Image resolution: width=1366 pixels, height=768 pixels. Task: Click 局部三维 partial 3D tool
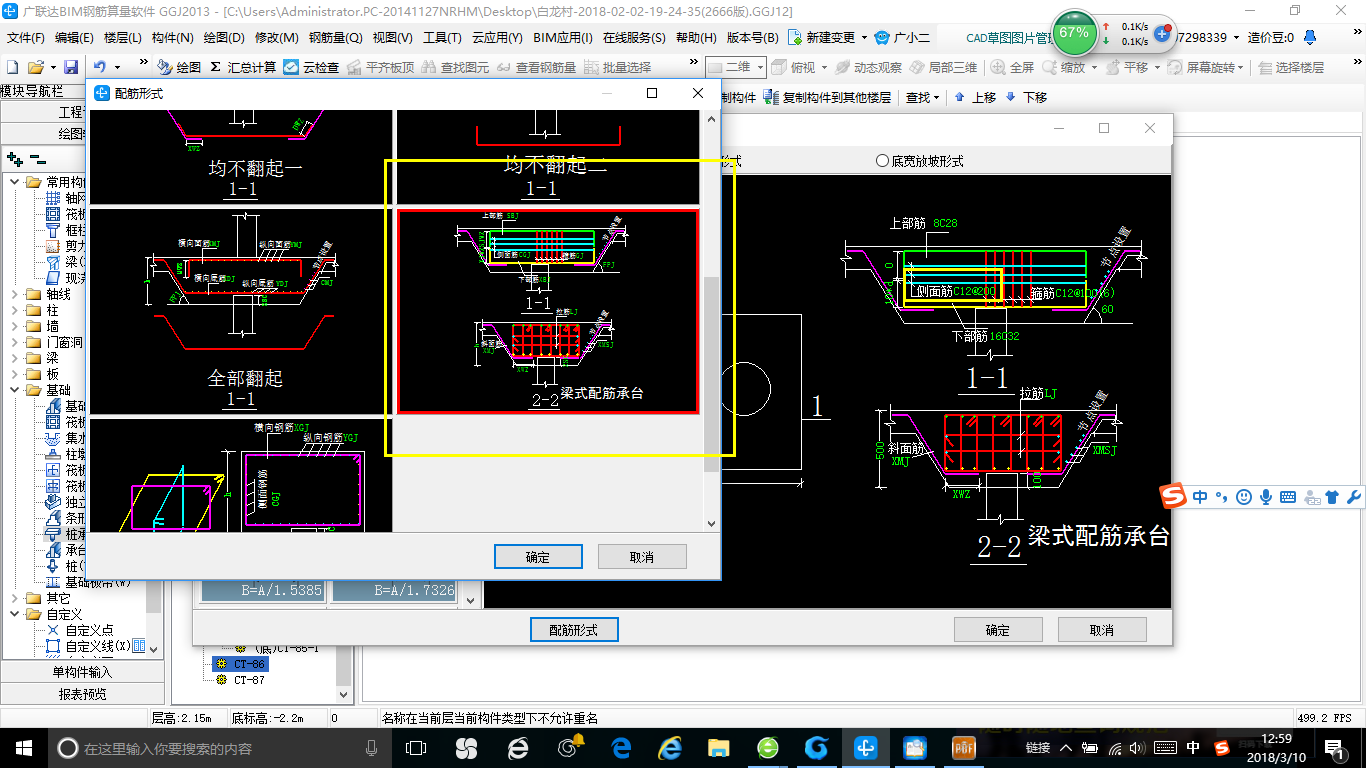point(943,67)
